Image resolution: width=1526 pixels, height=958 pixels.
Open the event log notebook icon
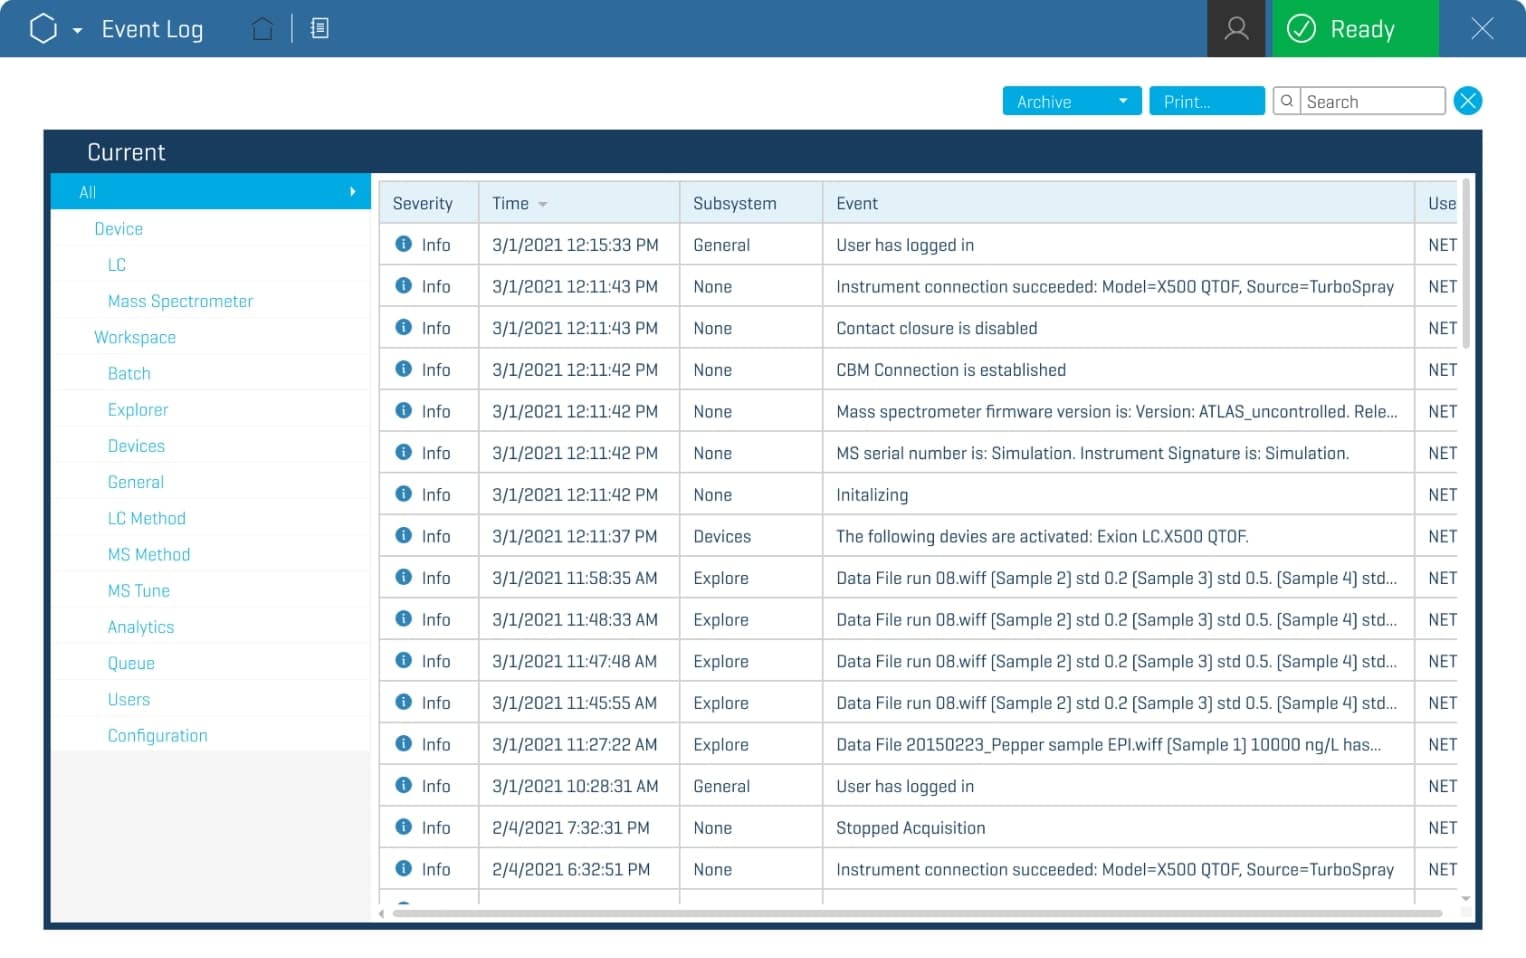320,29
